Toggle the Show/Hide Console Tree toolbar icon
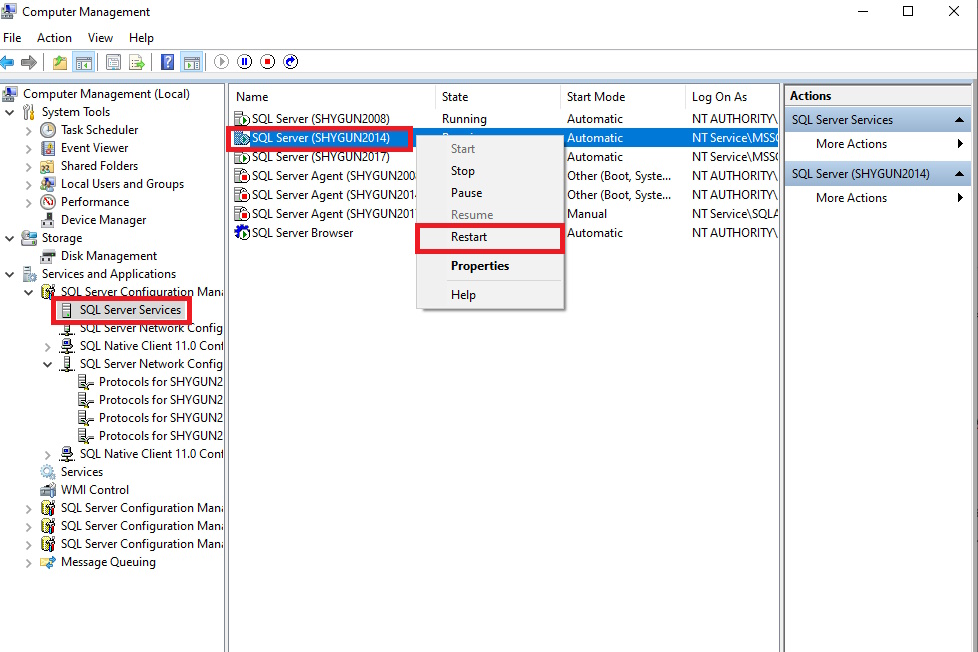 click(x=84, y=62)
